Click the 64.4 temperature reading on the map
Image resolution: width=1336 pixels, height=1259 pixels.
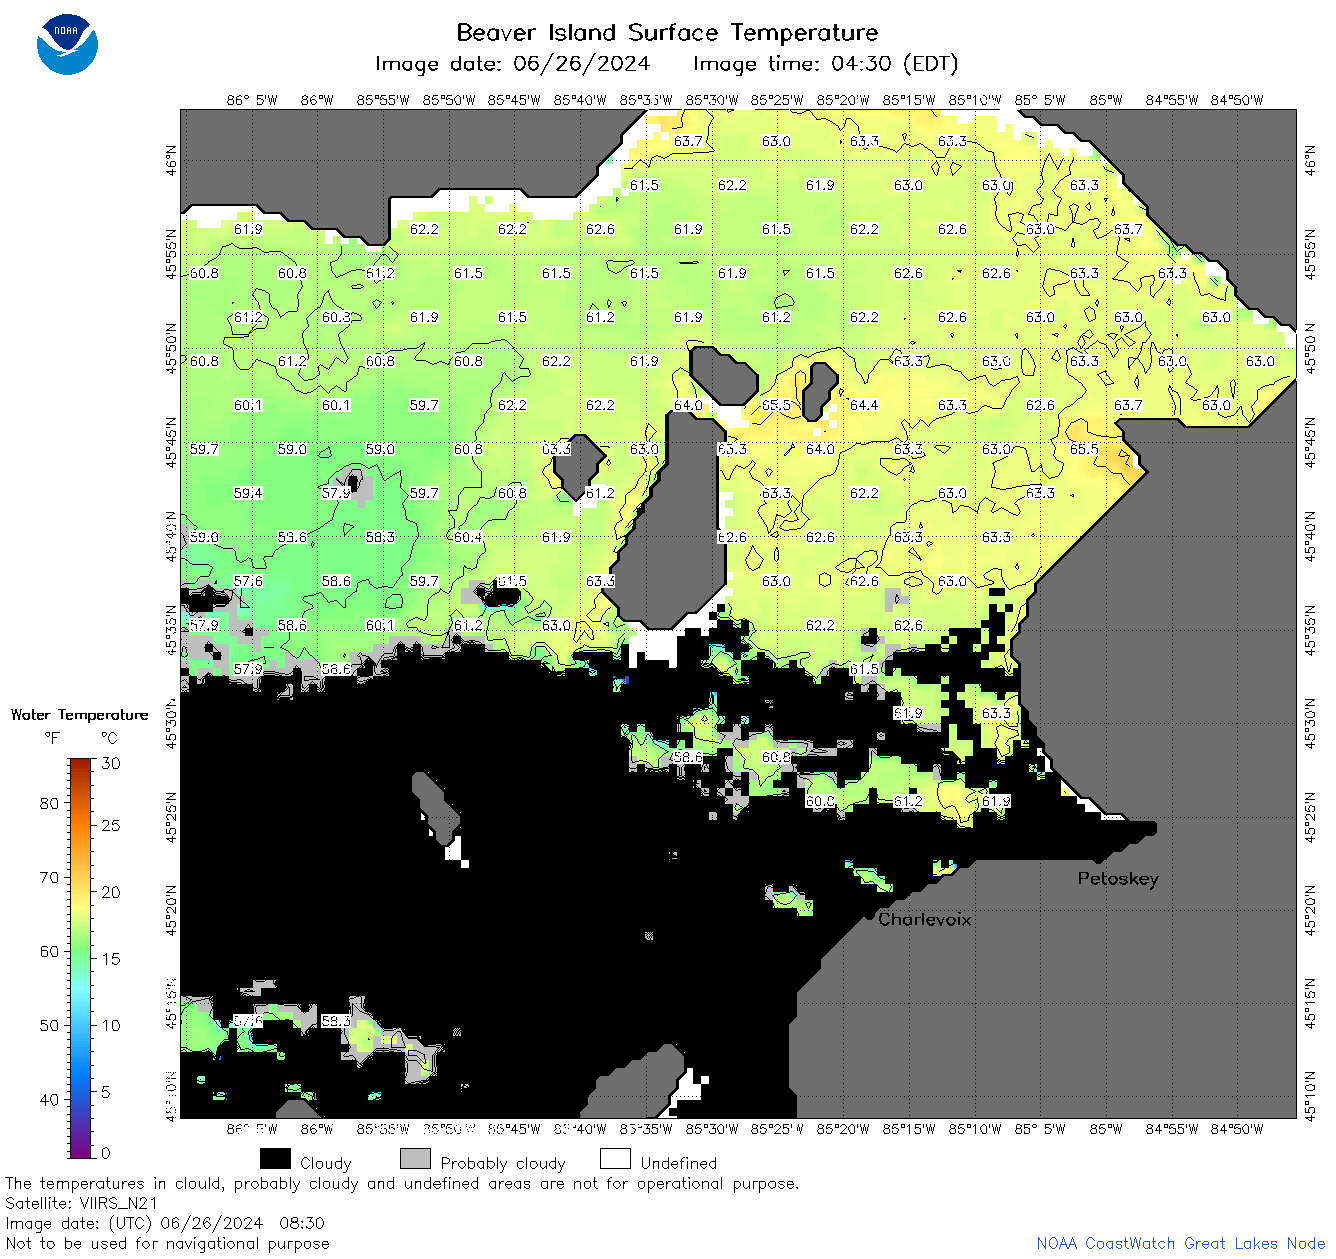864,405
